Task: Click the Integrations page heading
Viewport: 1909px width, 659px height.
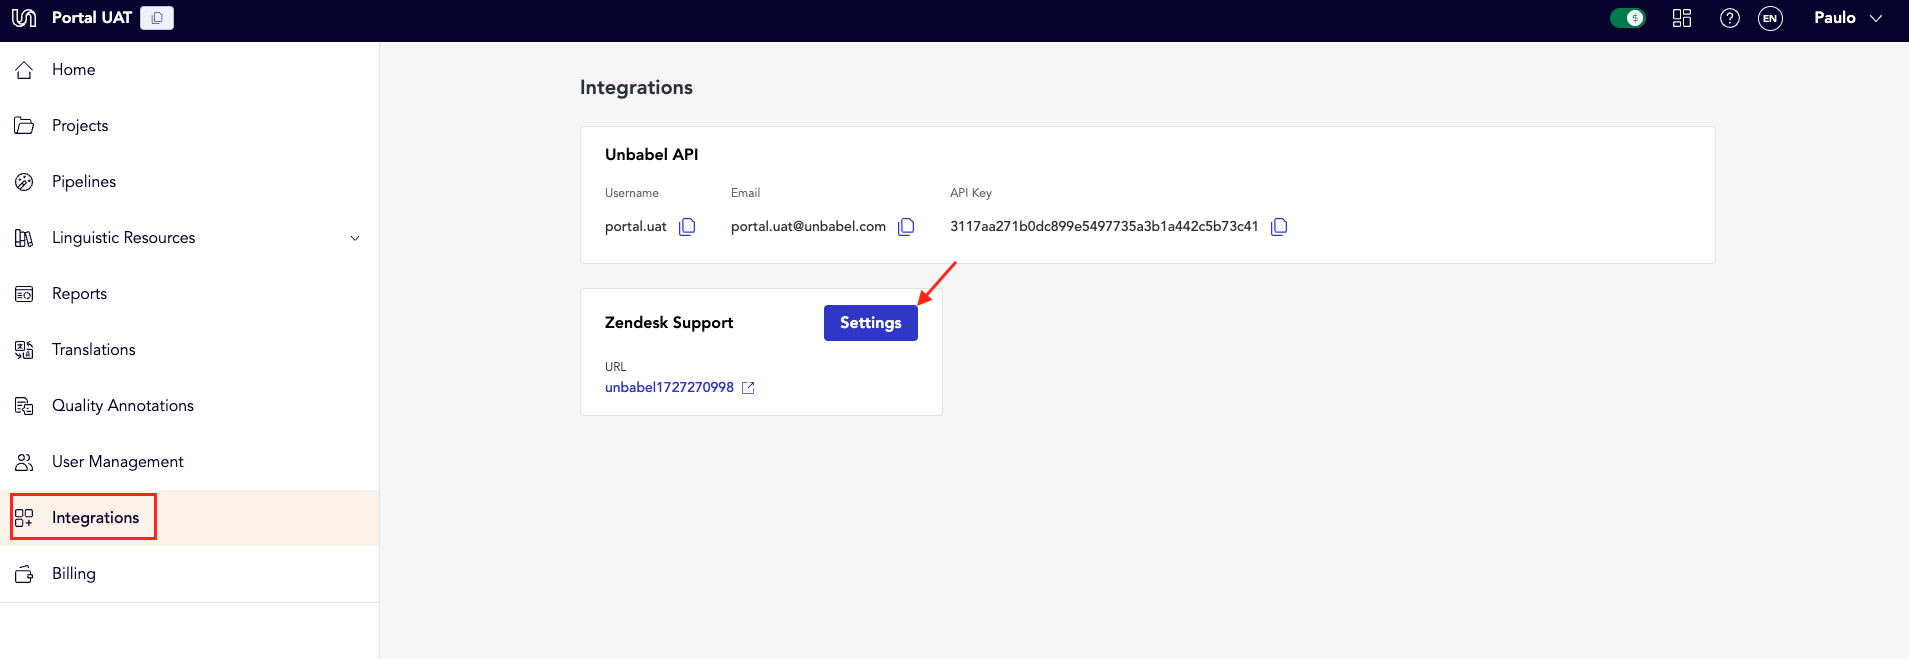Action: [636, 87]
